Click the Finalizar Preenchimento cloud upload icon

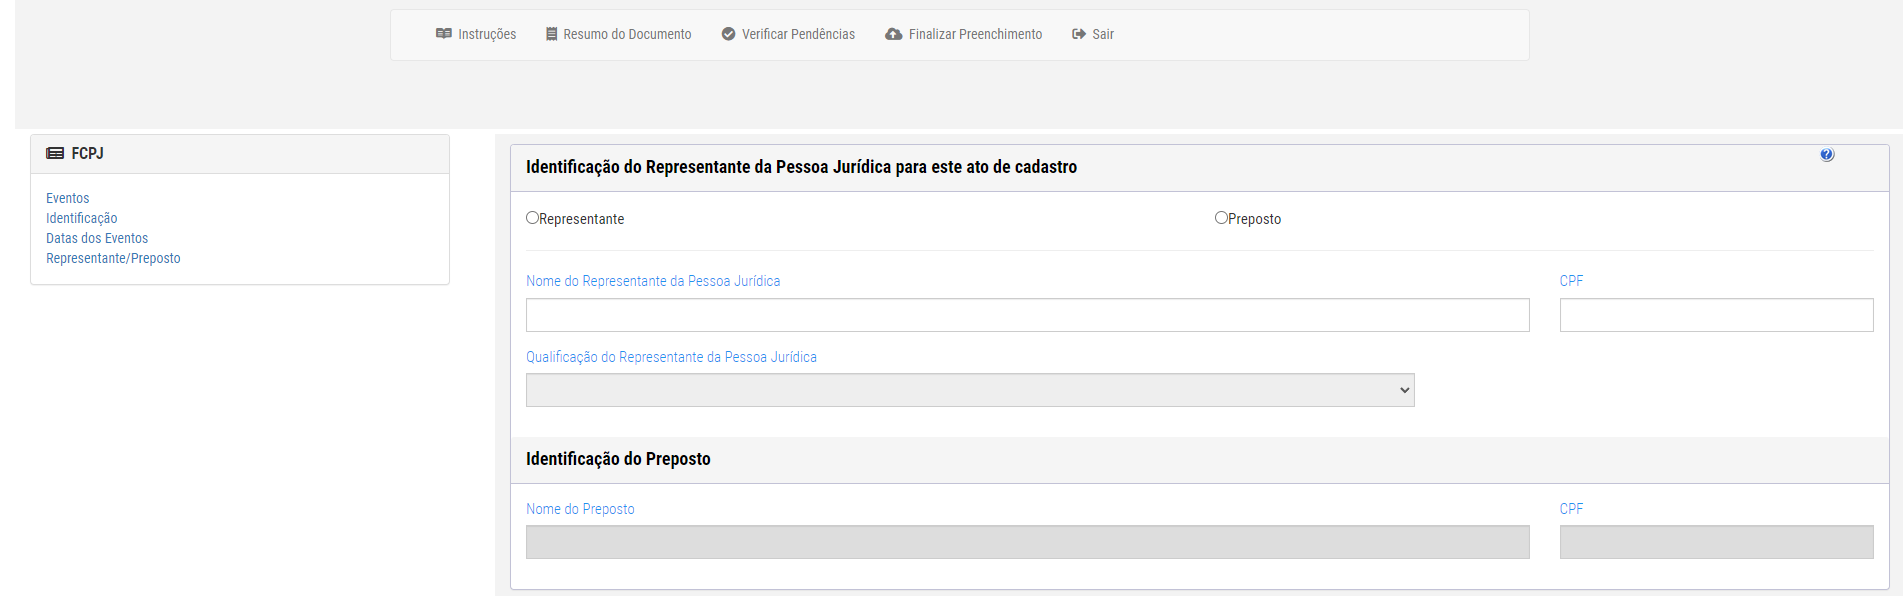[x=894, y=34]
